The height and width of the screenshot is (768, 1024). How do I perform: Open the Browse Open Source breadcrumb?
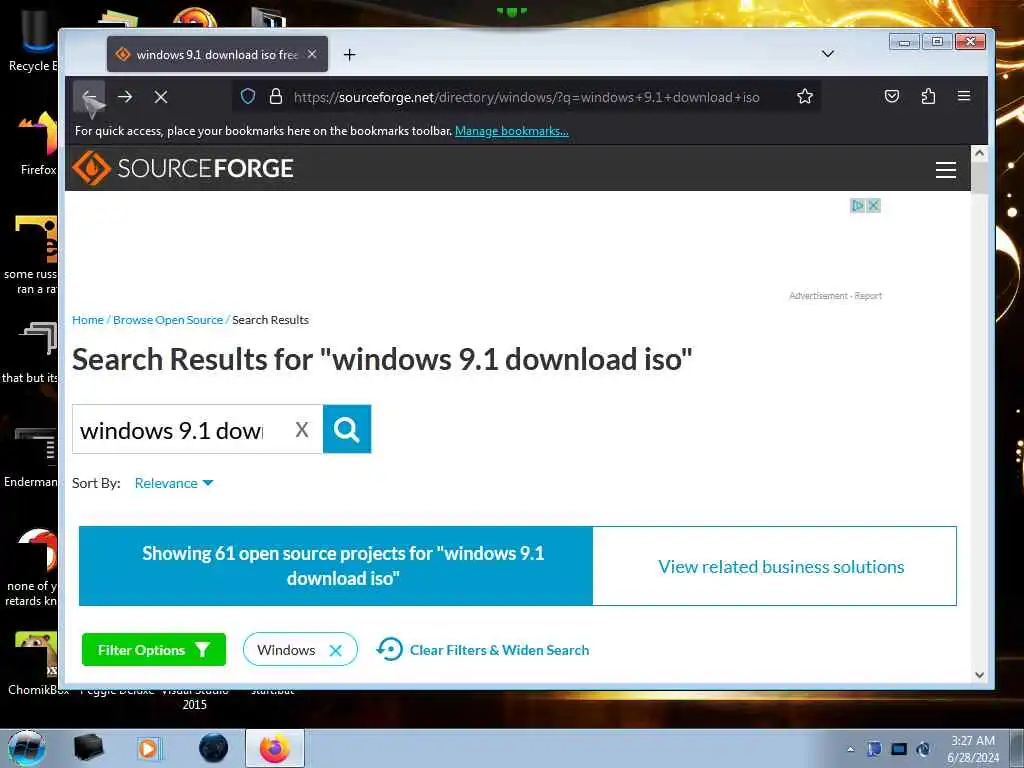coord(168,320)
